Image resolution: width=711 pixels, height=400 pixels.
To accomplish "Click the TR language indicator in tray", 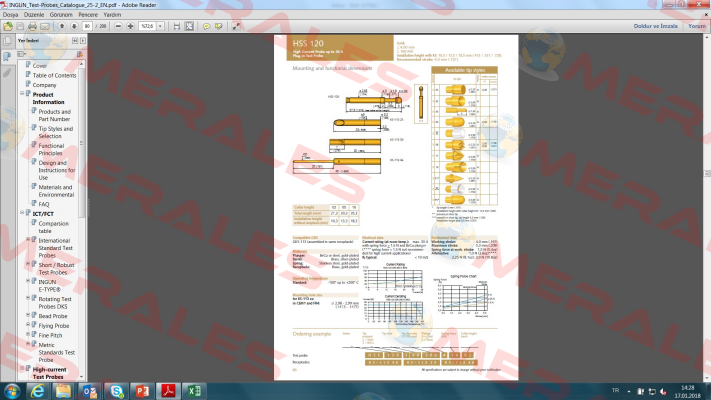I will (x=615, y=390).
